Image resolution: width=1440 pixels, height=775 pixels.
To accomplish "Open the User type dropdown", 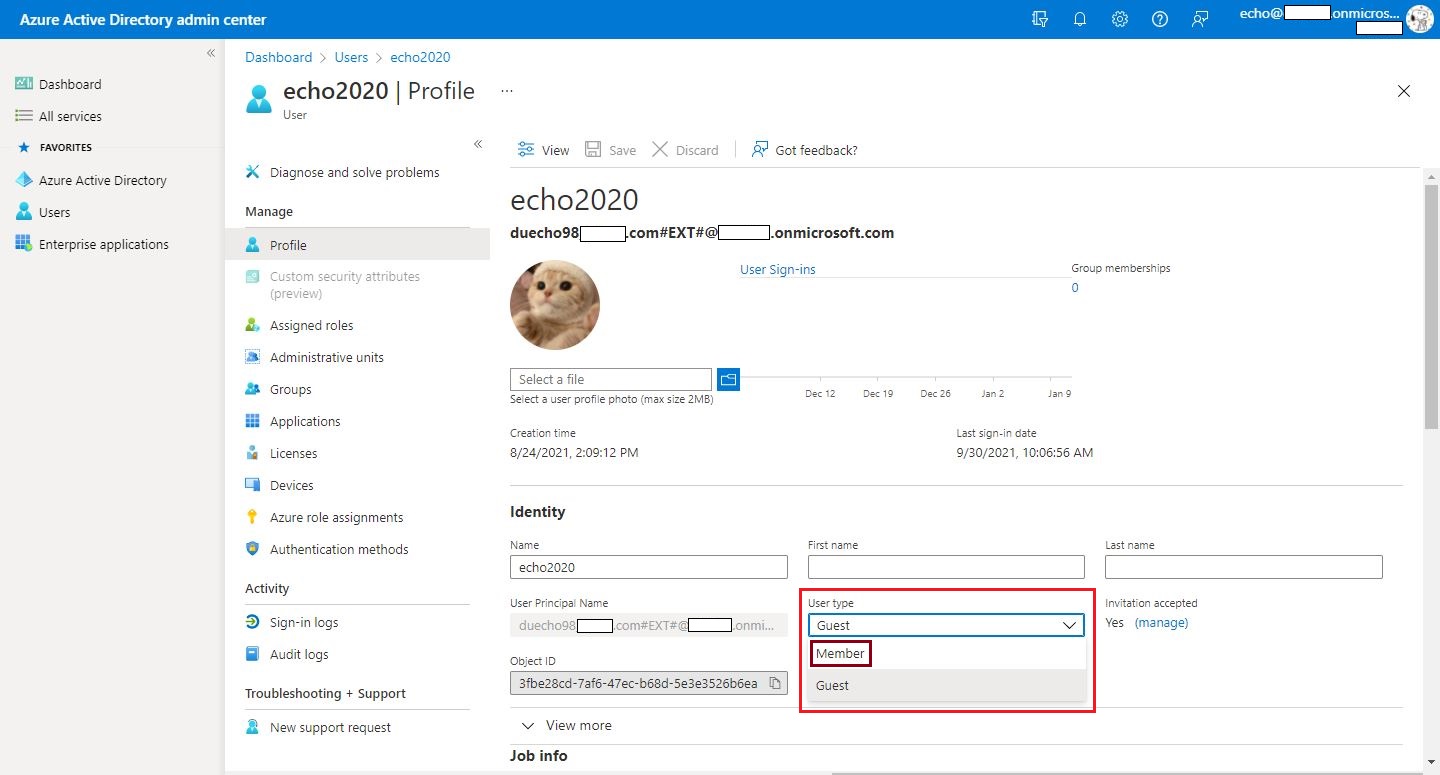I will 946,625.
